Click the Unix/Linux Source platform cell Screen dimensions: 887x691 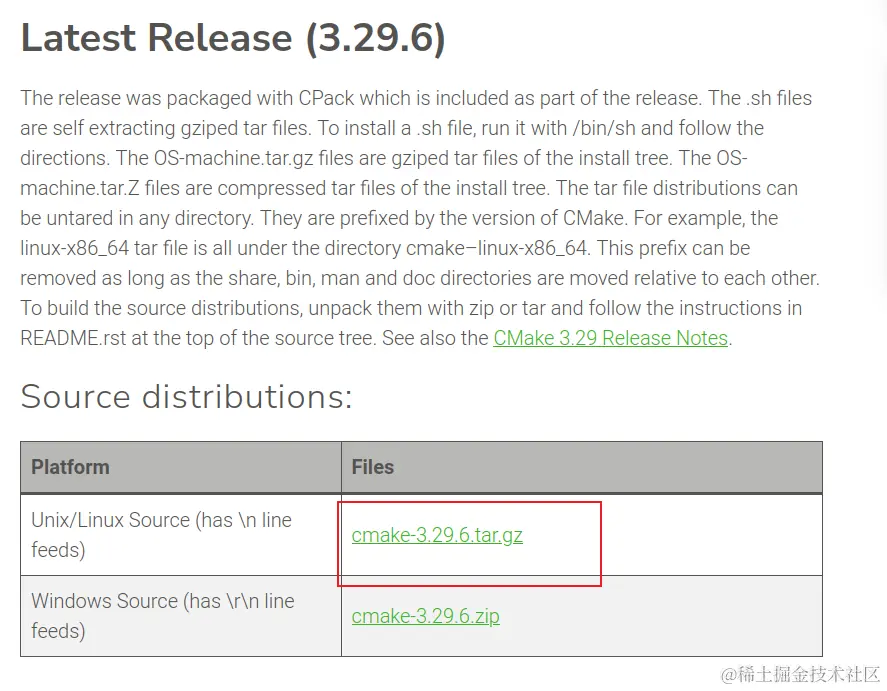pyautogui.click(x=161, y=535)
